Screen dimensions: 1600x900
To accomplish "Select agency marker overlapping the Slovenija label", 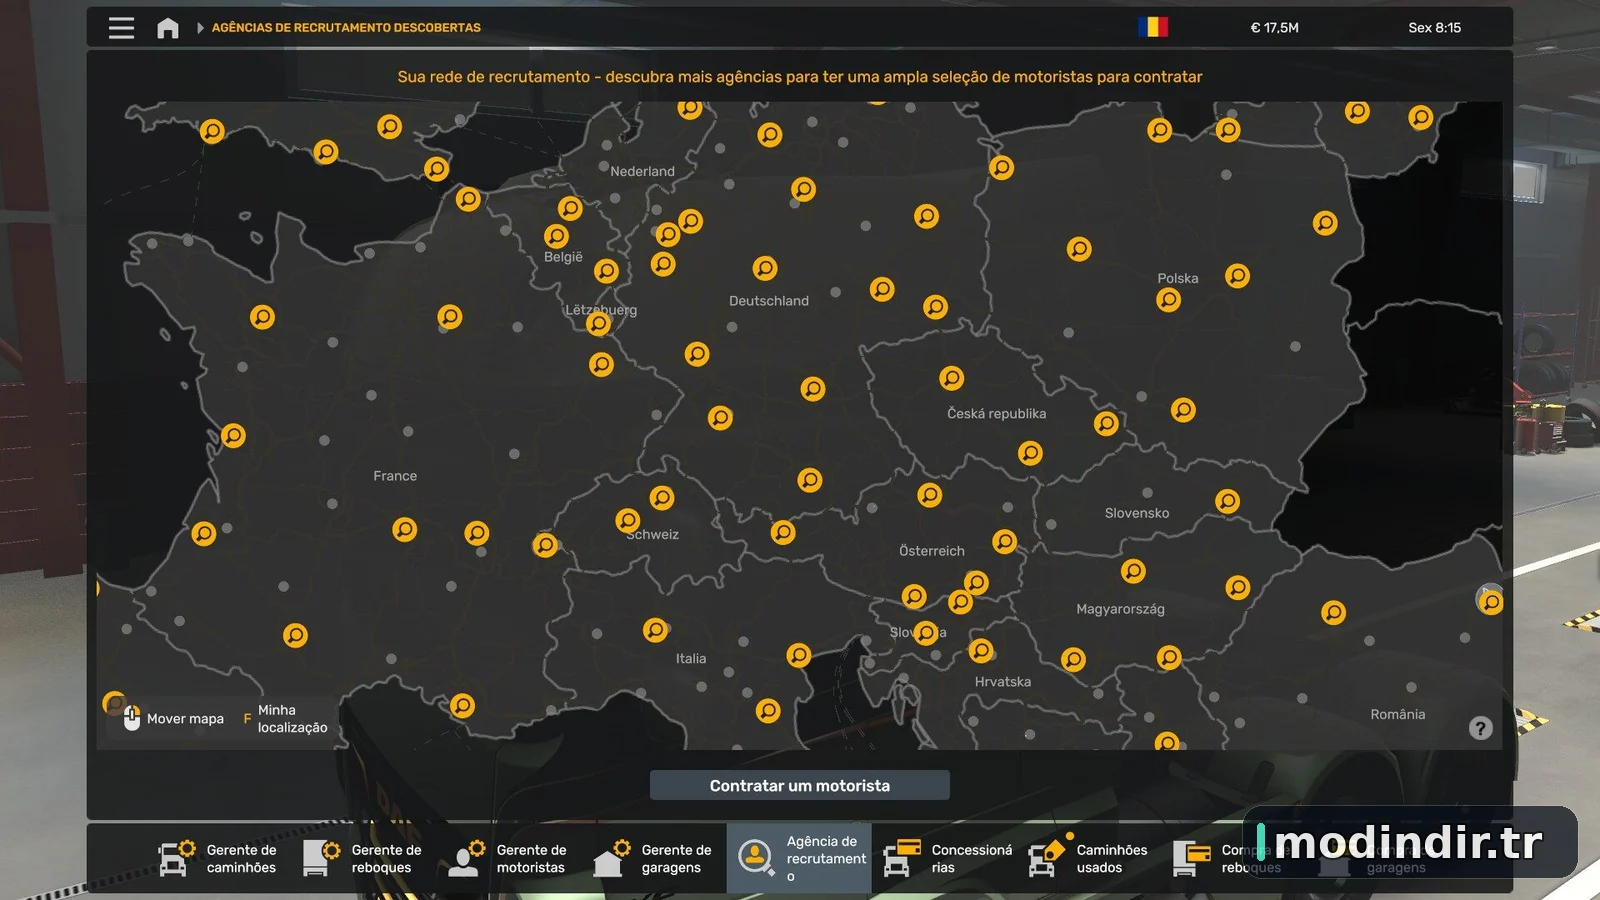I will coord(927,633).
